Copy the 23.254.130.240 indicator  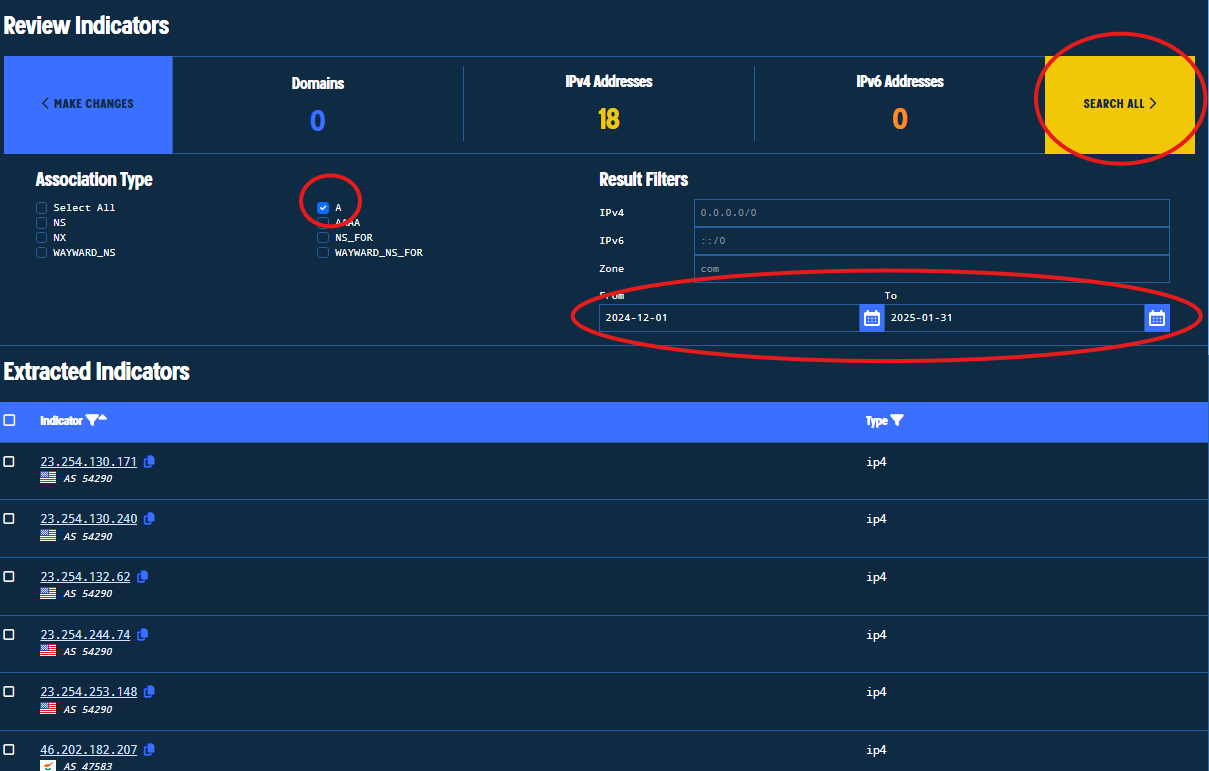(149, 519)
